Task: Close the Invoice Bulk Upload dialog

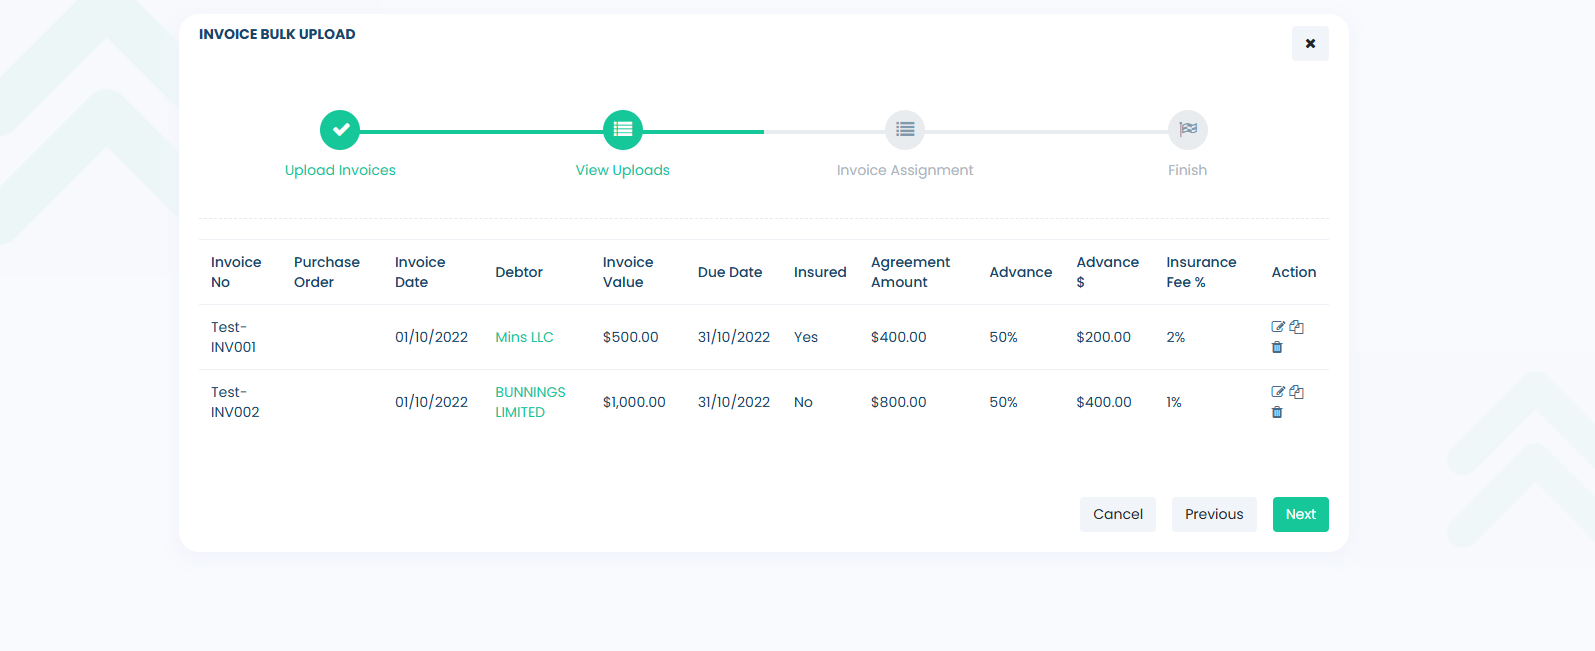Action: click(x=1310, y=44)
